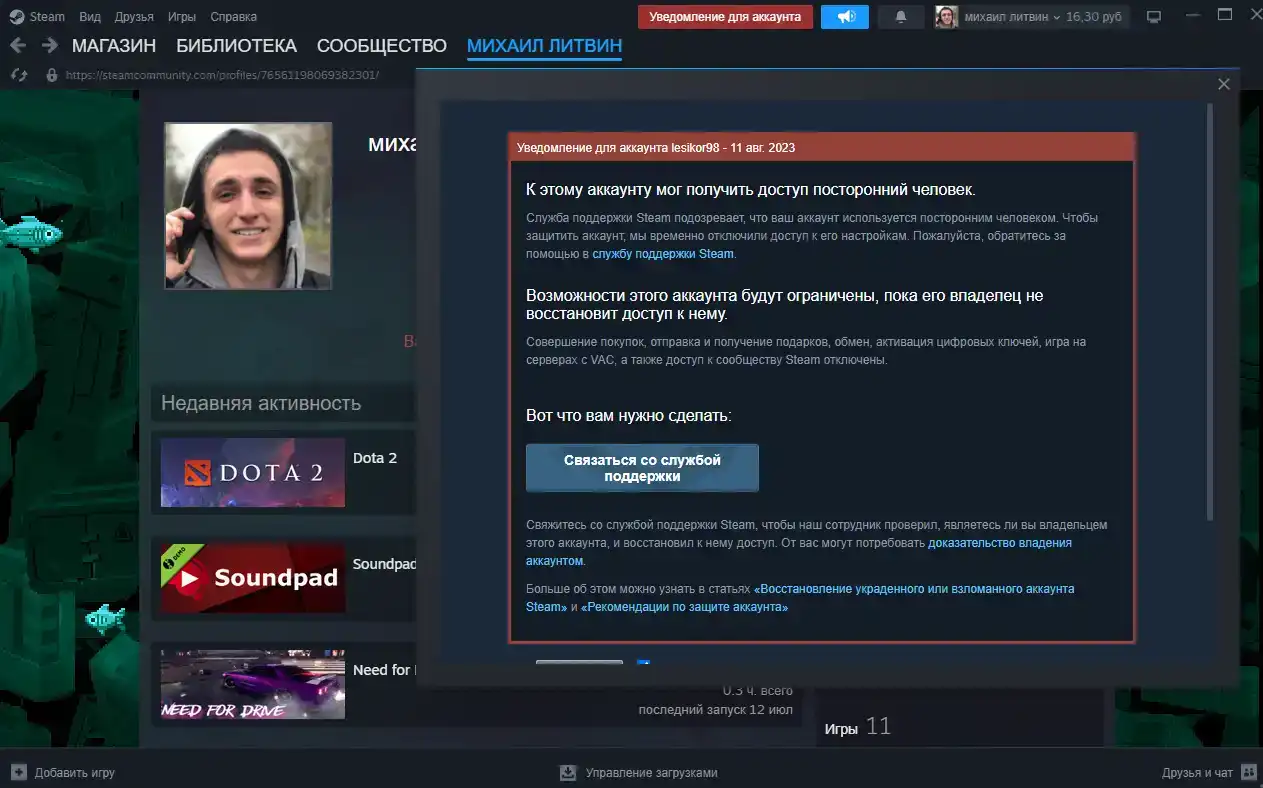Click the padlock icon beside the URL
This screenshot has width=1263, height=788.
click(52, 75)
